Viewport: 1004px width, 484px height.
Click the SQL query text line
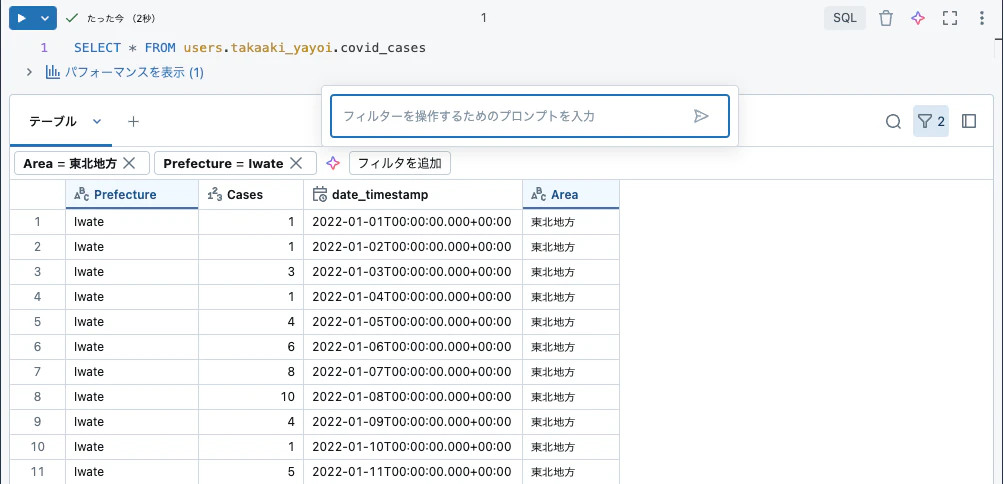click(x=249, y=47)
